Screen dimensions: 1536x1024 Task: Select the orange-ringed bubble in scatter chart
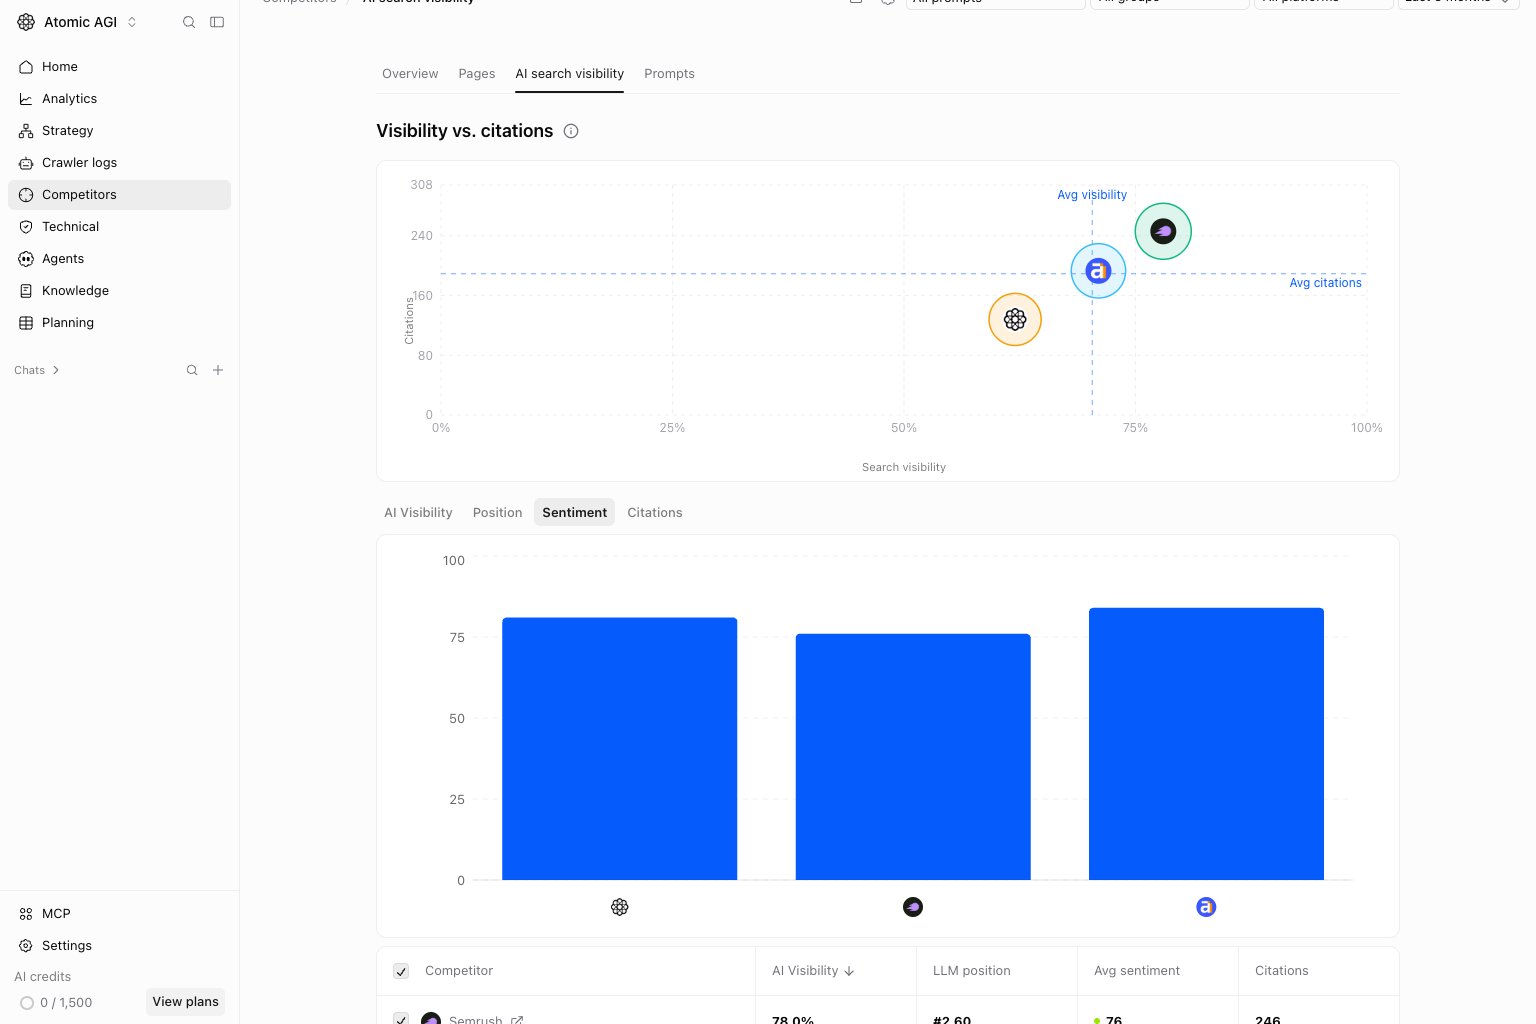click(1015, 319)
